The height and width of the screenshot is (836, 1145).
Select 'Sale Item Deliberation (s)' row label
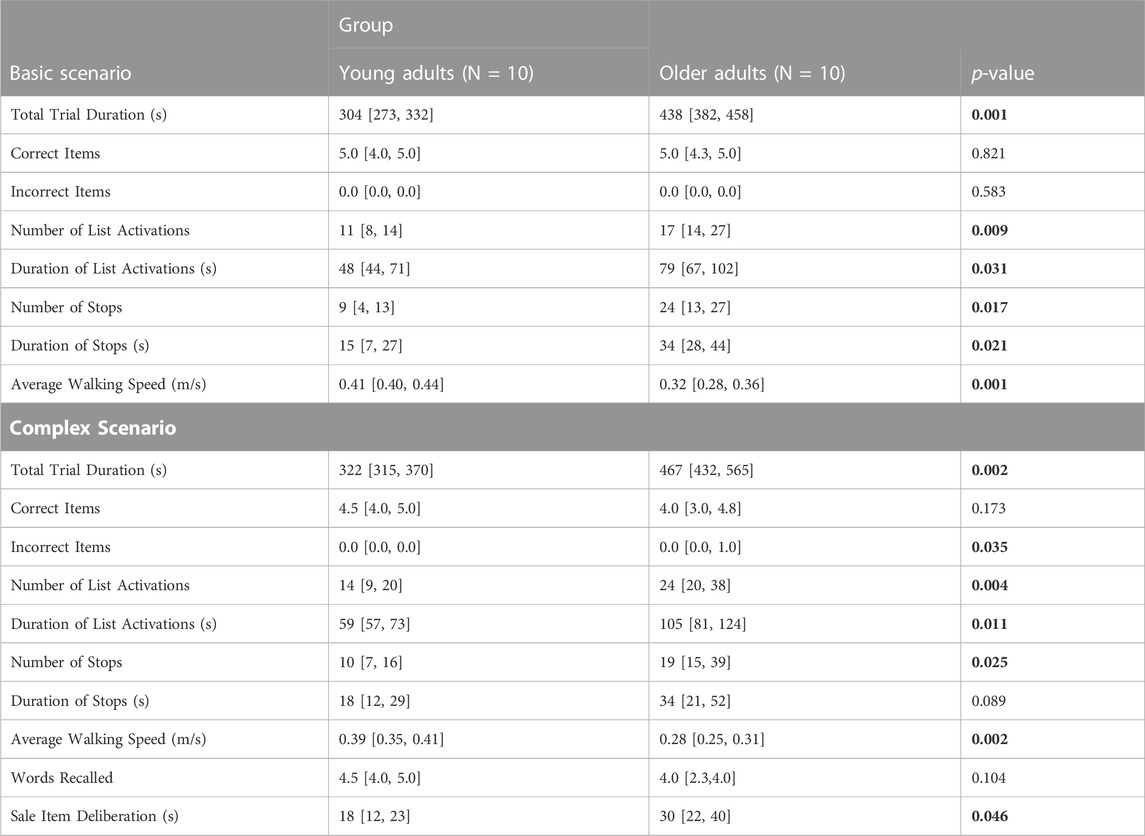[x=94, y=816]
